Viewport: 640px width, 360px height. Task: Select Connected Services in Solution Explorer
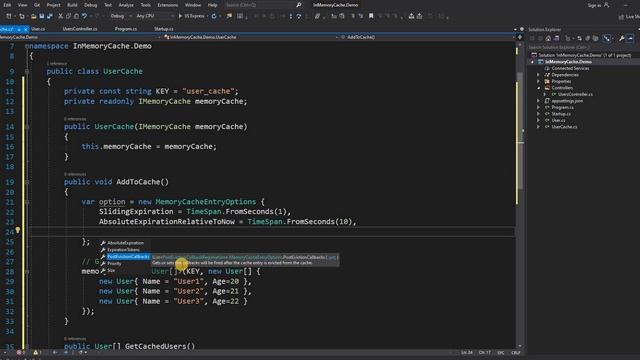(x=570, y=68)
